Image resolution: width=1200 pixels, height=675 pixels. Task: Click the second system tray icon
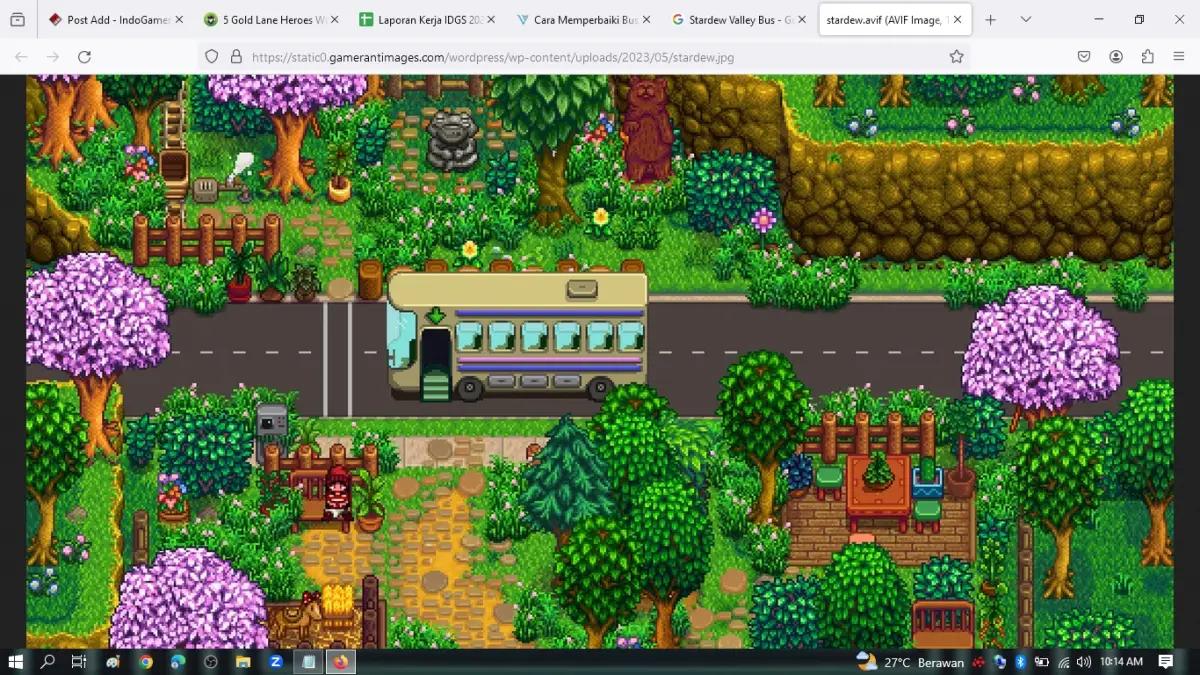tap(1000, 662)
